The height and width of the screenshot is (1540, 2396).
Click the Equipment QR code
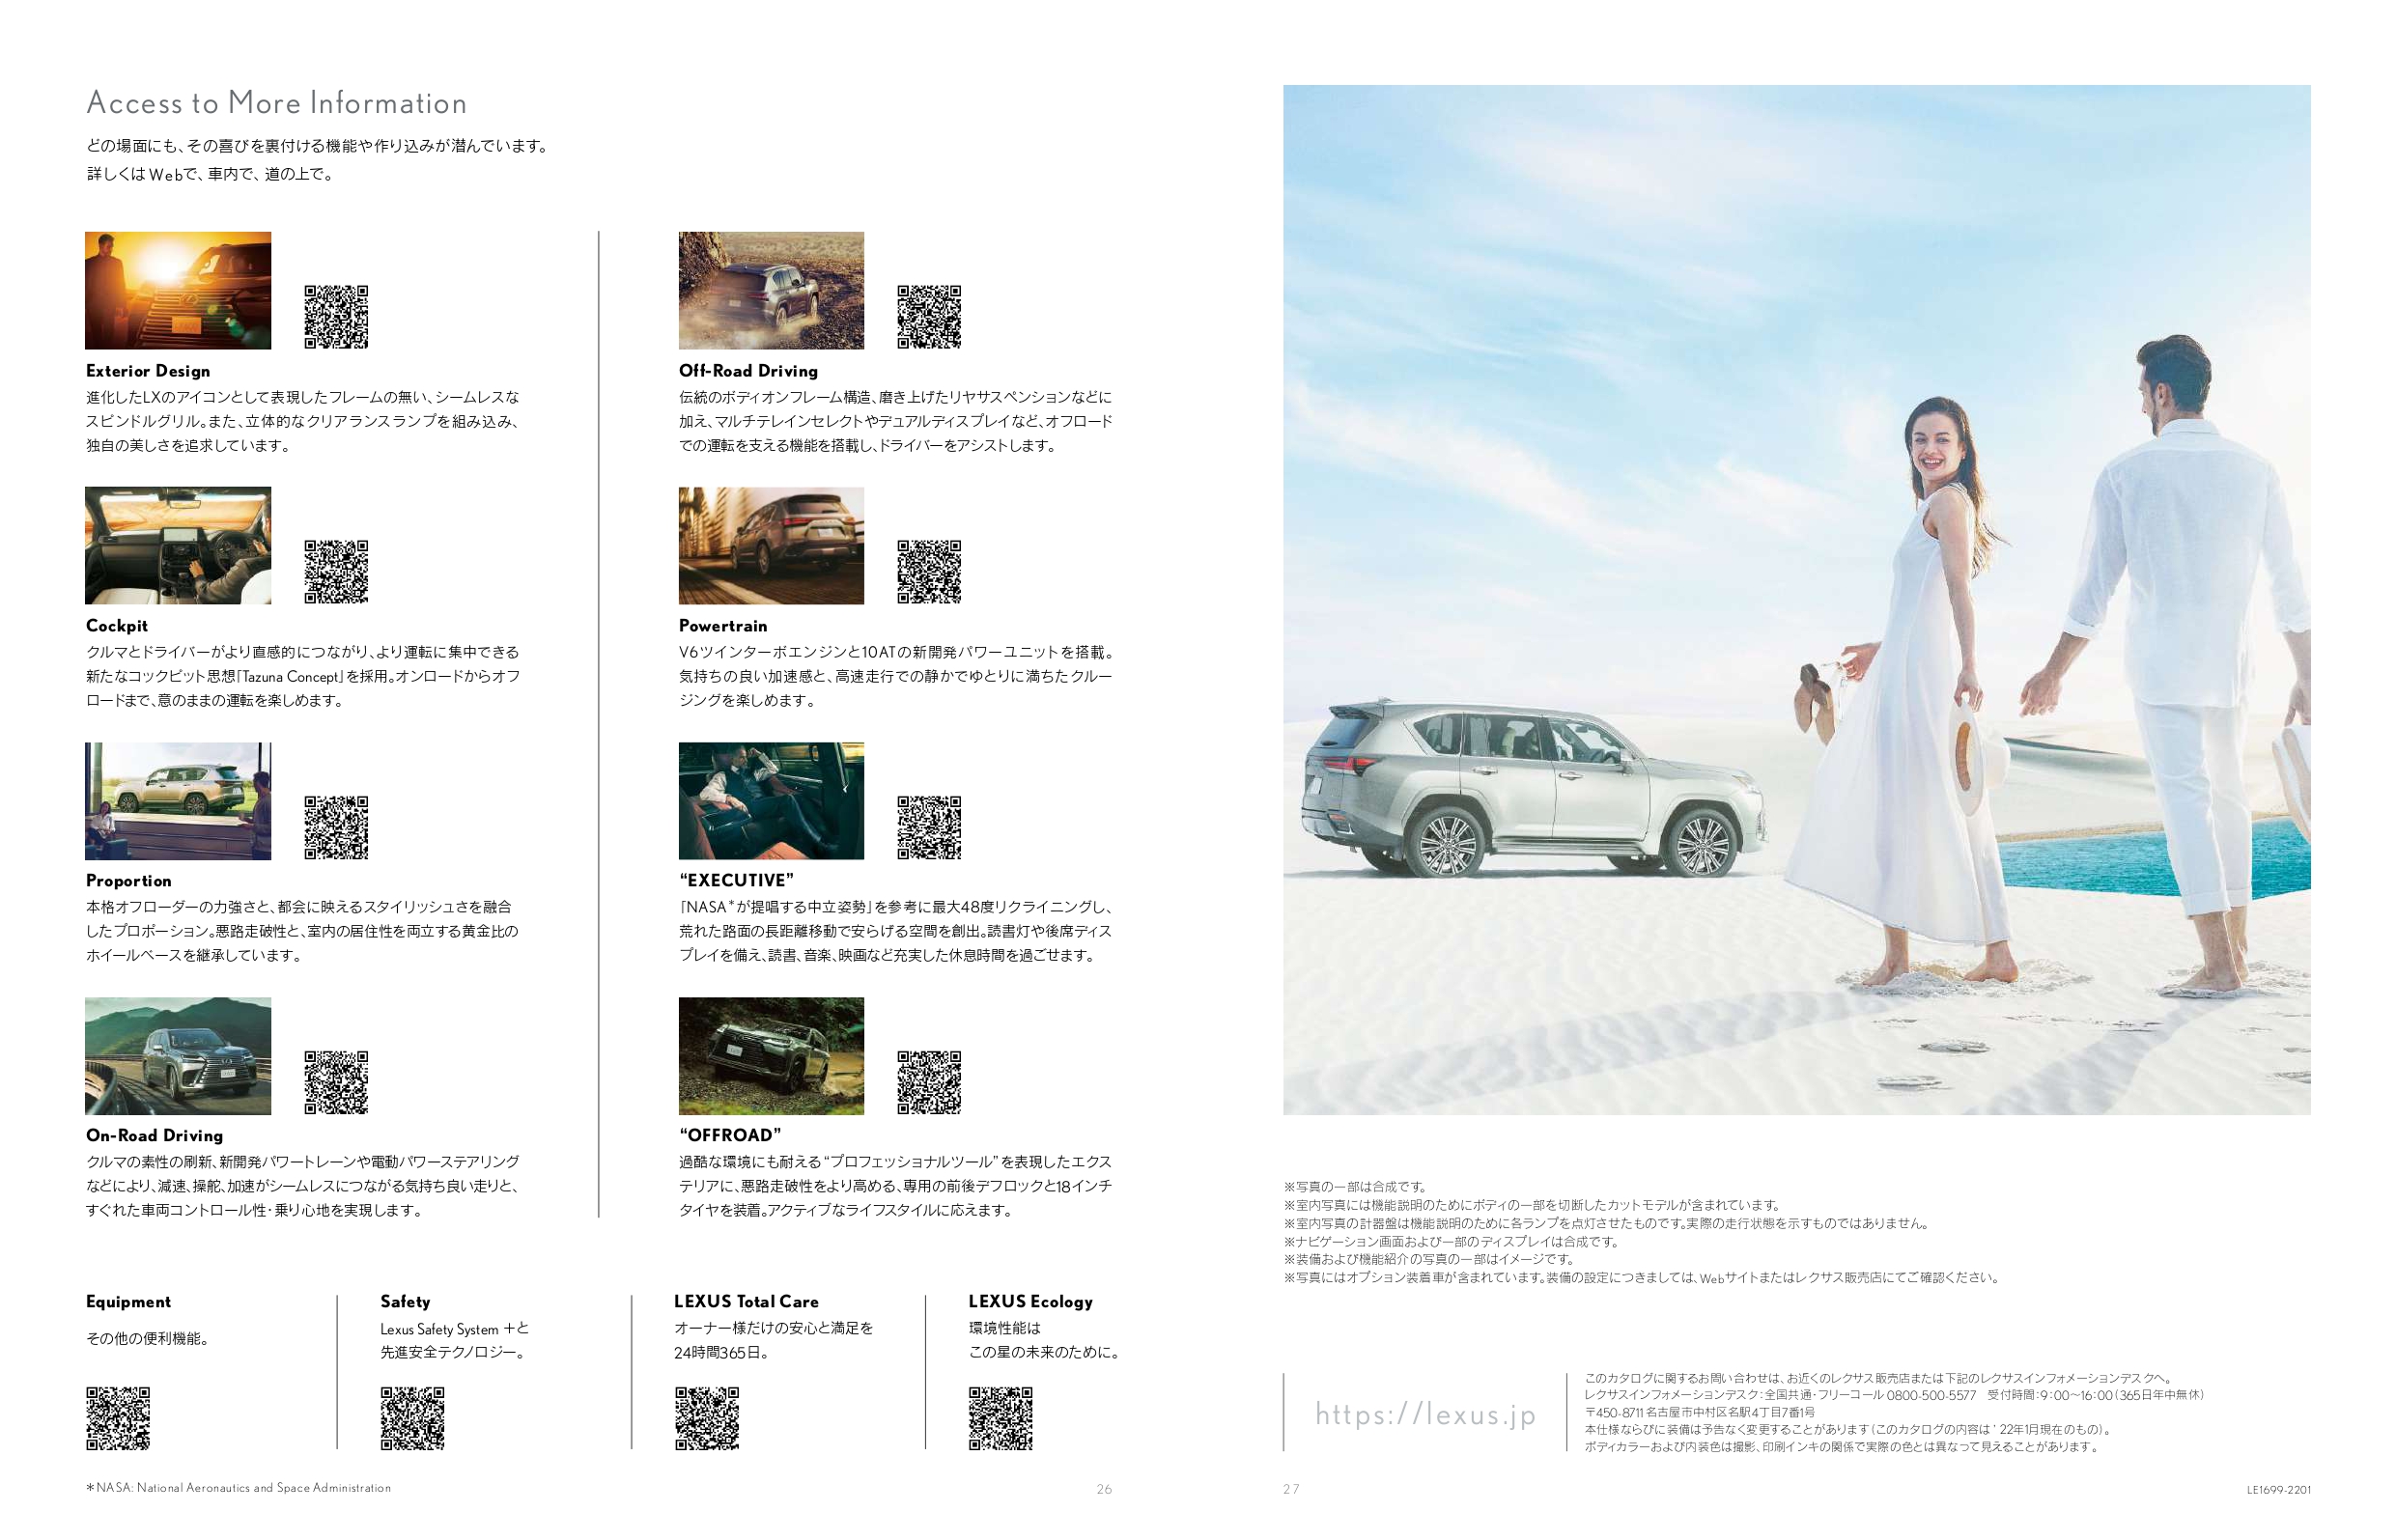click(x=118, y=1418)
